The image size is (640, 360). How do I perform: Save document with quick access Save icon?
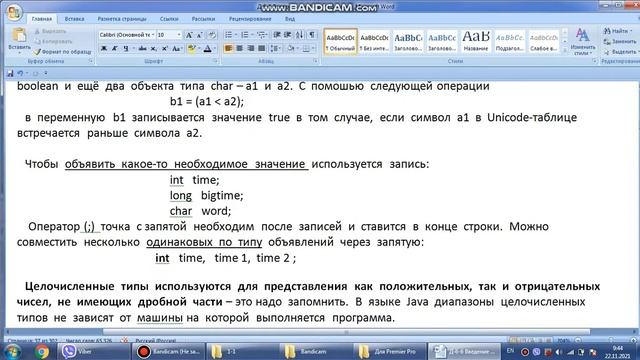[10, 73]
